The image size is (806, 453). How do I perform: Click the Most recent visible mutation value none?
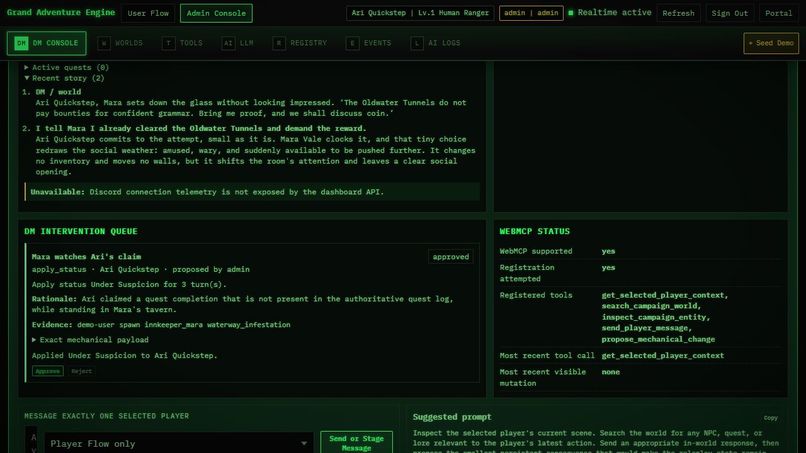[x=611, y=372]
